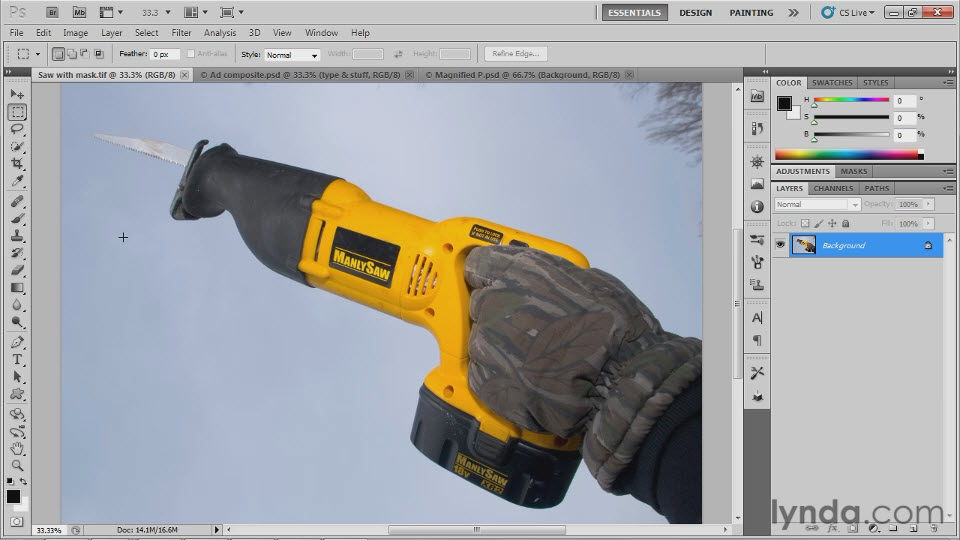The image size is (960, 540).
Task: Launch Mini Bridge from the application bar
Action: pos(79,12)
